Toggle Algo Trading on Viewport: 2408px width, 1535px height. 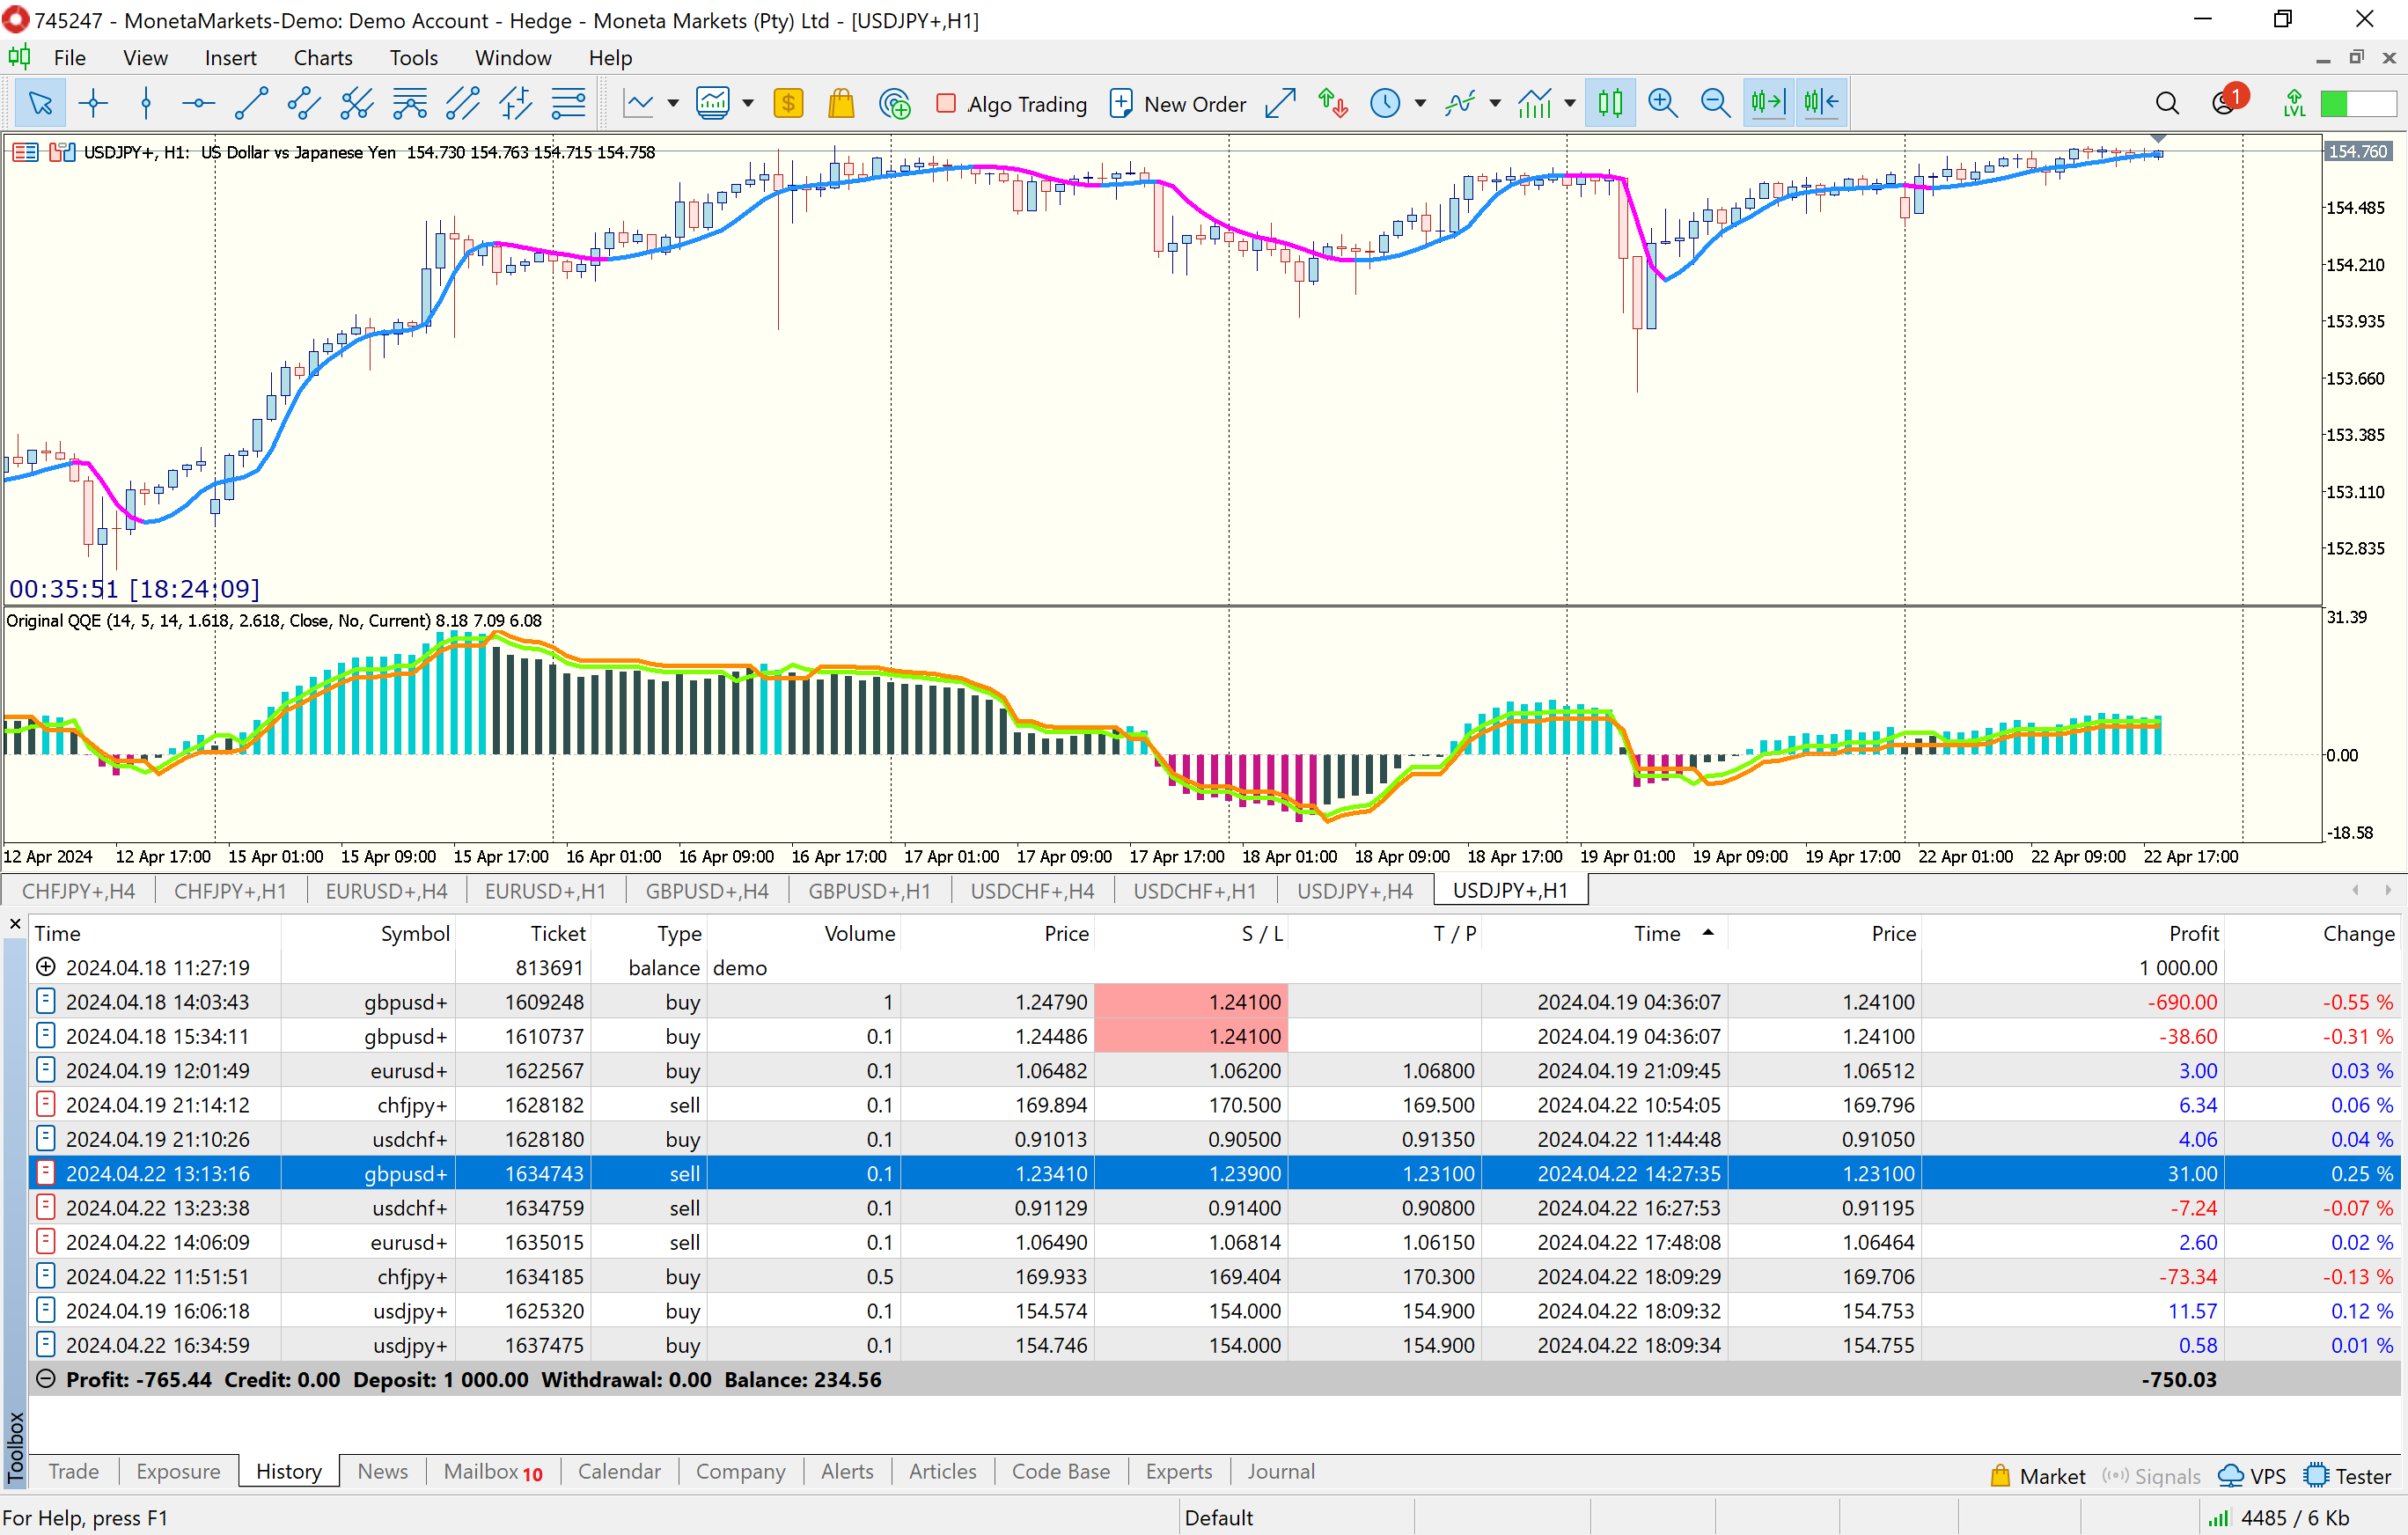1011,103
